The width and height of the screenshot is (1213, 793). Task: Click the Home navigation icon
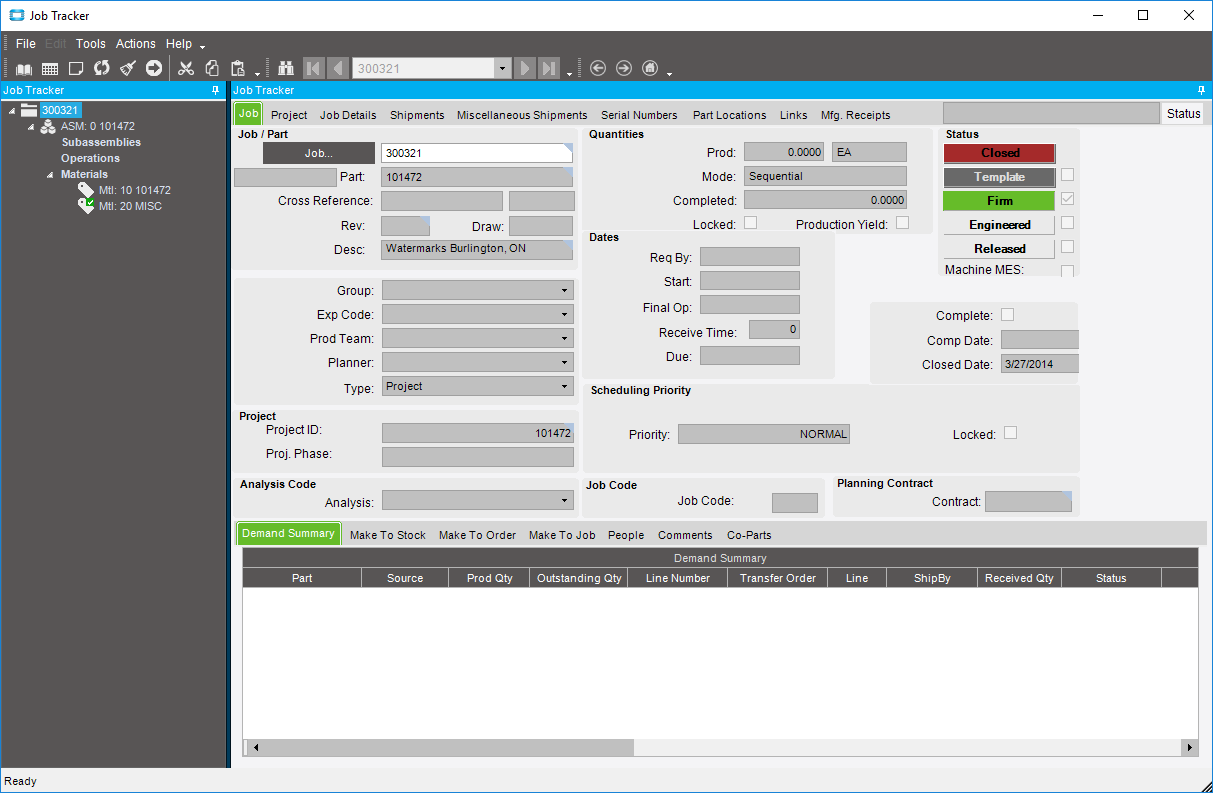click(650, 68)
